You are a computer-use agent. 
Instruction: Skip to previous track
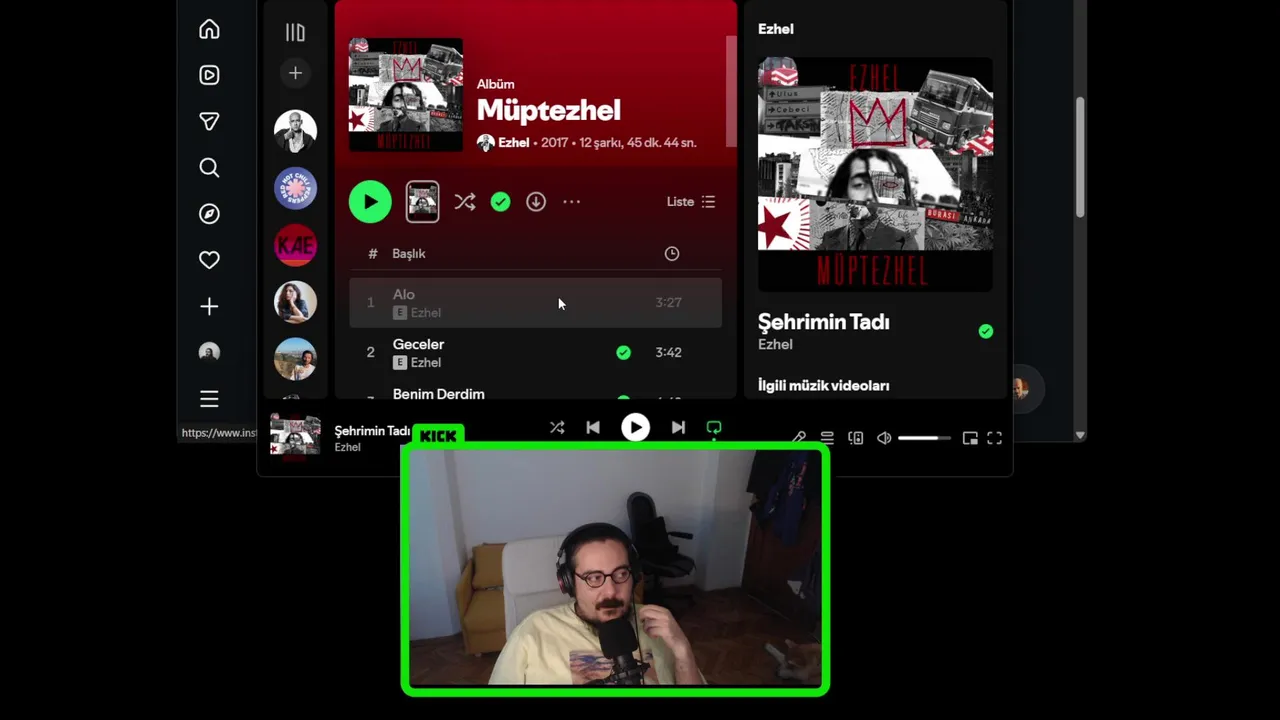593,428
